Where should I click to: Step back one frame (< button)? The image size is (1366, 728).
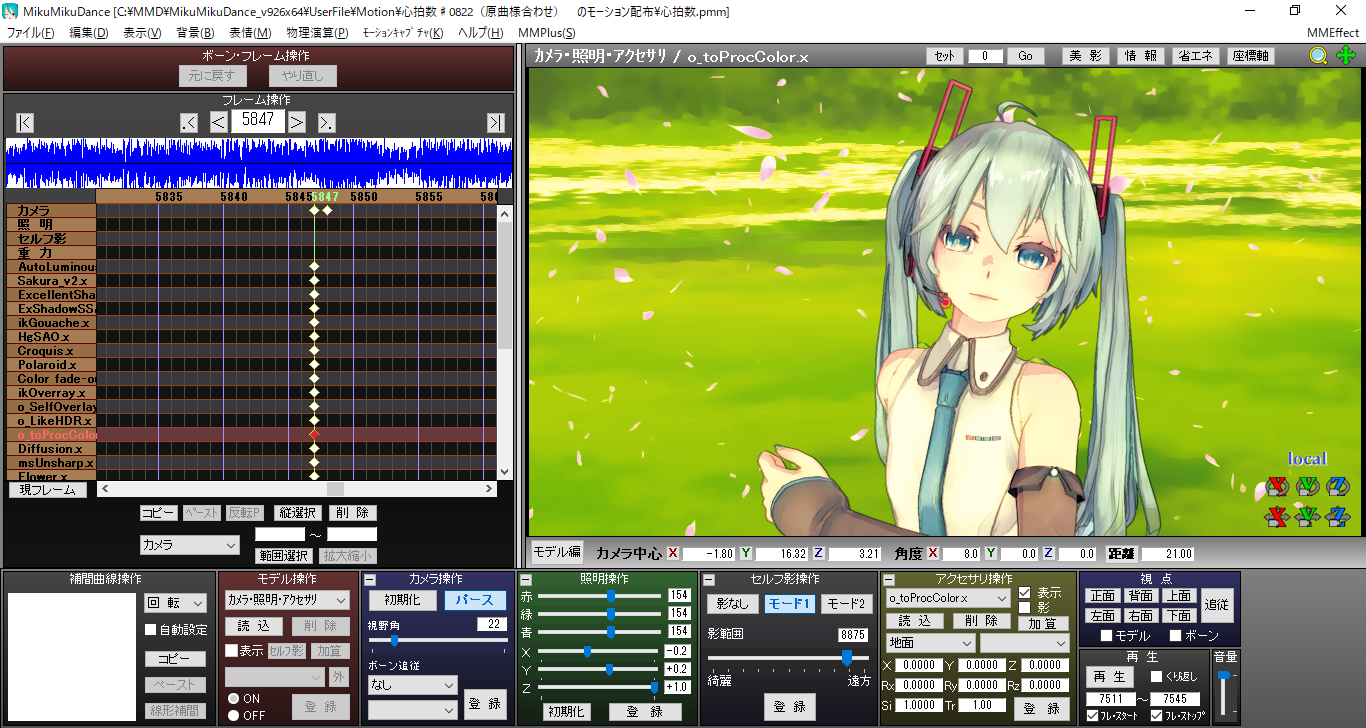(x=219, y=122)
